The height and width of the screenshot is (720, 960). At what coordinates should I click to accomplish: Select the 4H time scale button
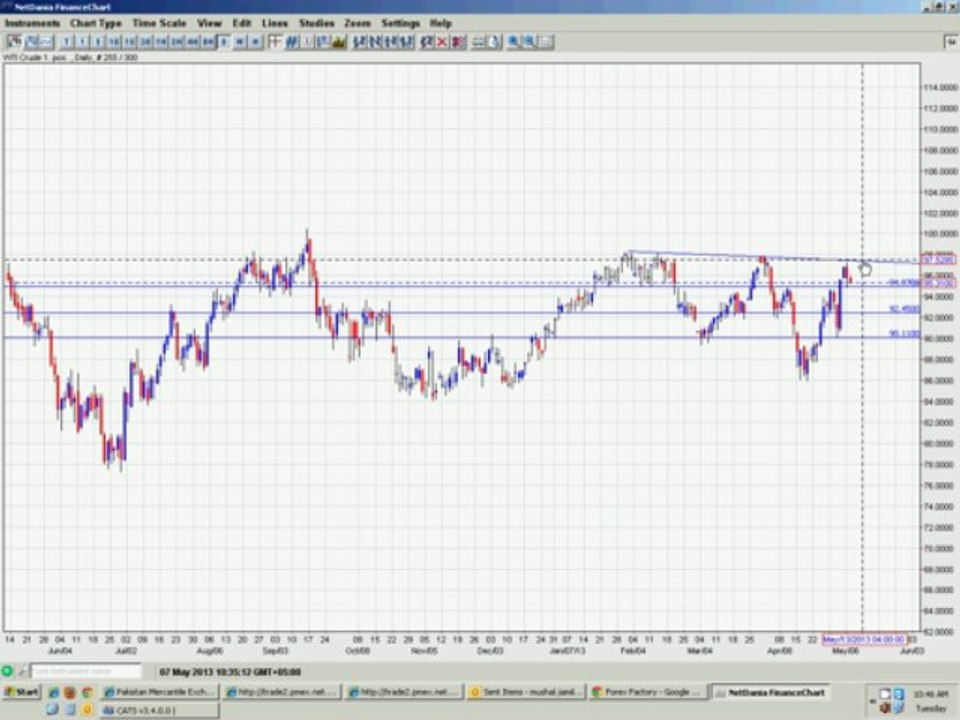(x=192, y=42)
